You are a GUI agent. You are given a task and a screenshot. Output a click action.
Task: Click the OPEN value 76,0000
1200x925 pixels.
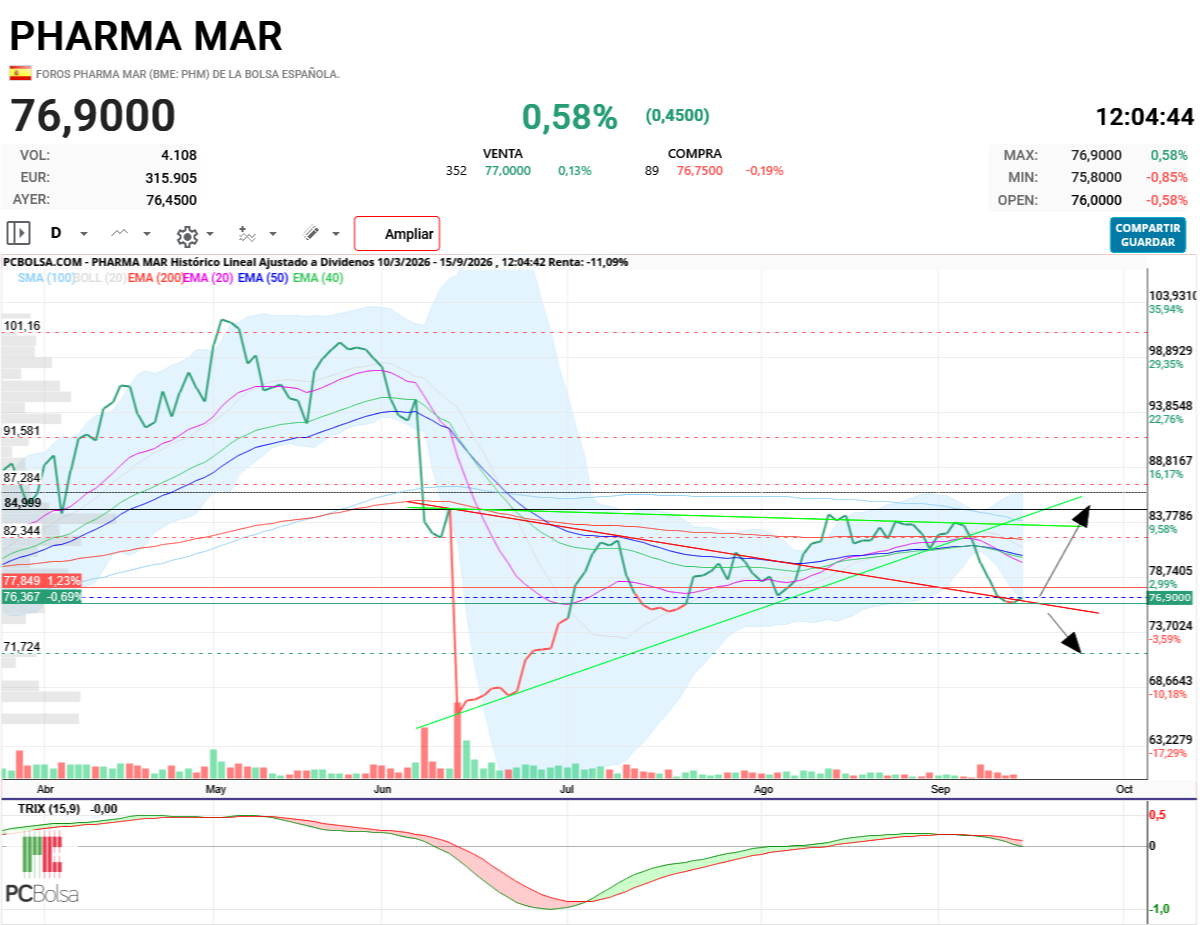pyautogui.click(x=1096, y=199)
